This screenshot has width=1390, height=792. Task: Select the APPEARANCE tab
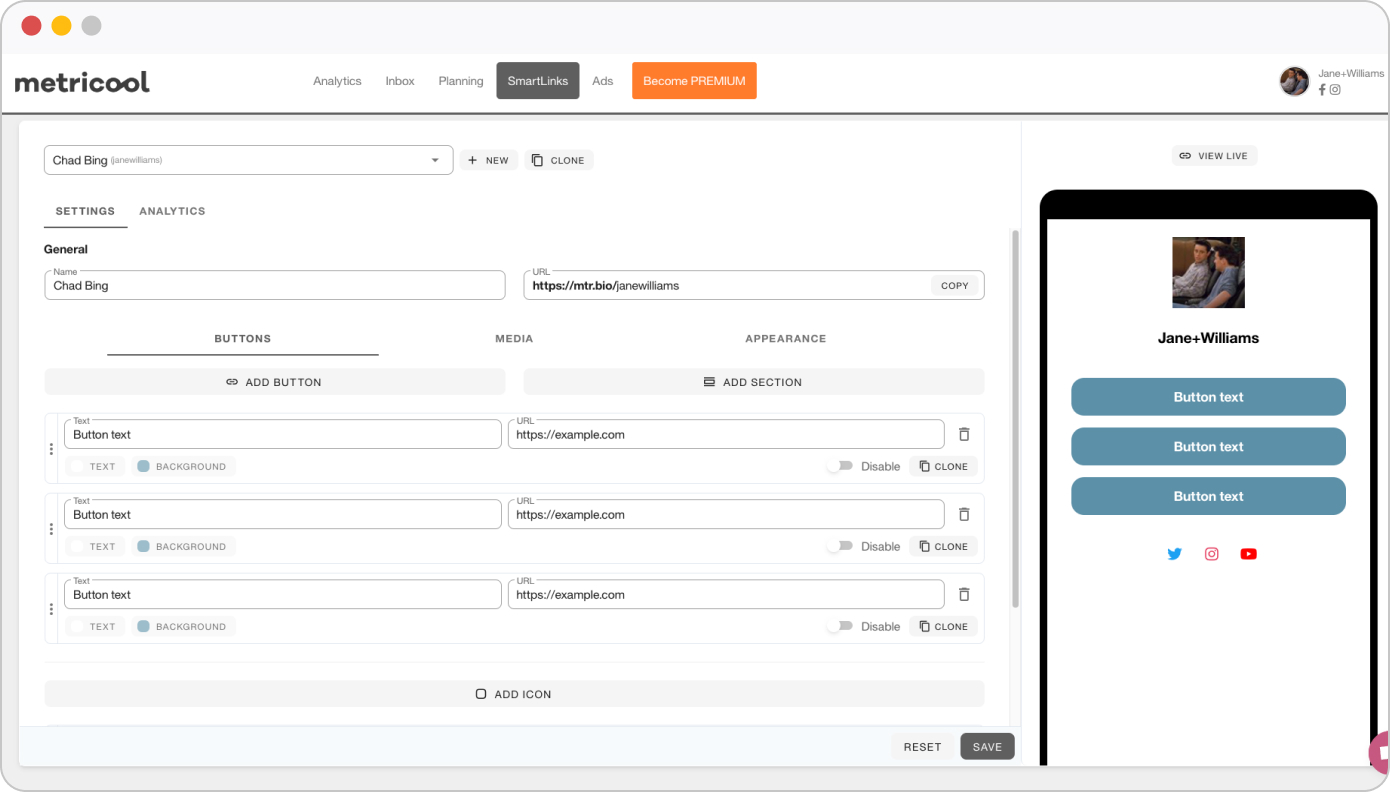(786, 339)
